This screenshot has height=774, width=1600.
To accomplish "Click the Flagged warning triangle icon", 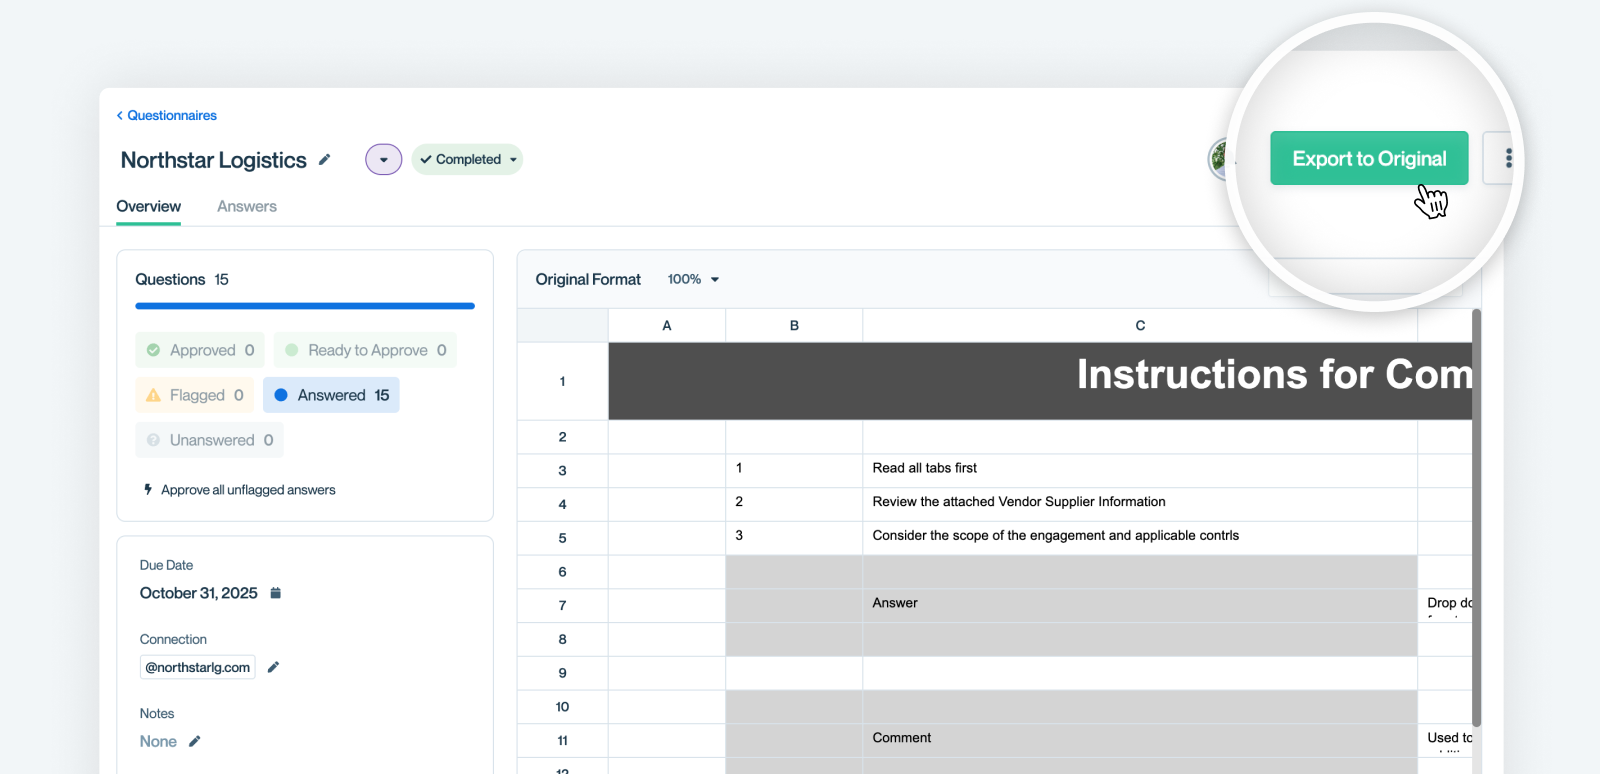I will (153, 395).
